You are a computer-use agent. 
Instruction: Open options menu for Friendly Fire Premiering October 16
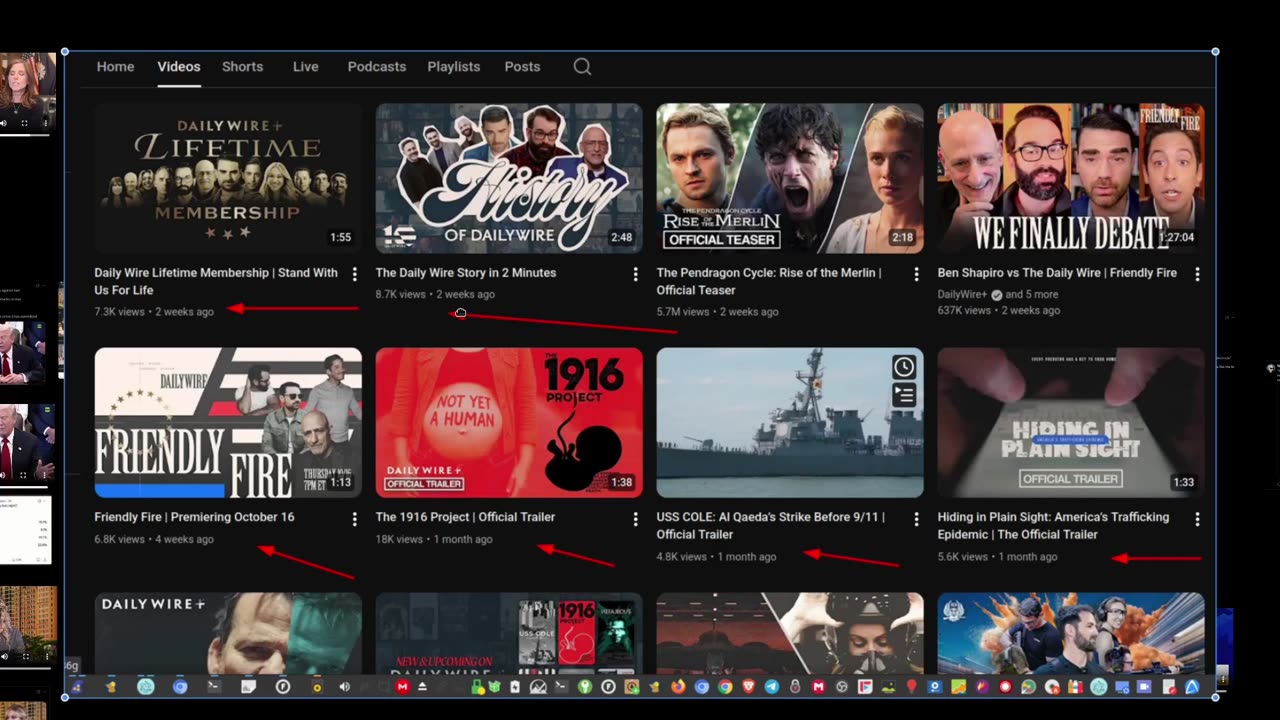pos(354,519)
